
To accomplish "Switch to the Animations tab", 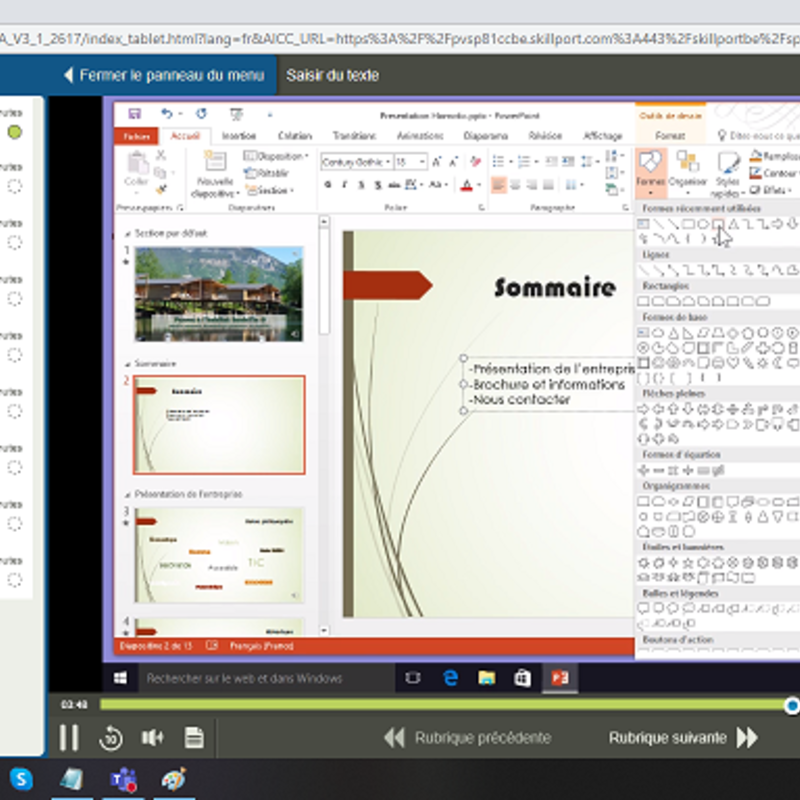I will point(420,136).
